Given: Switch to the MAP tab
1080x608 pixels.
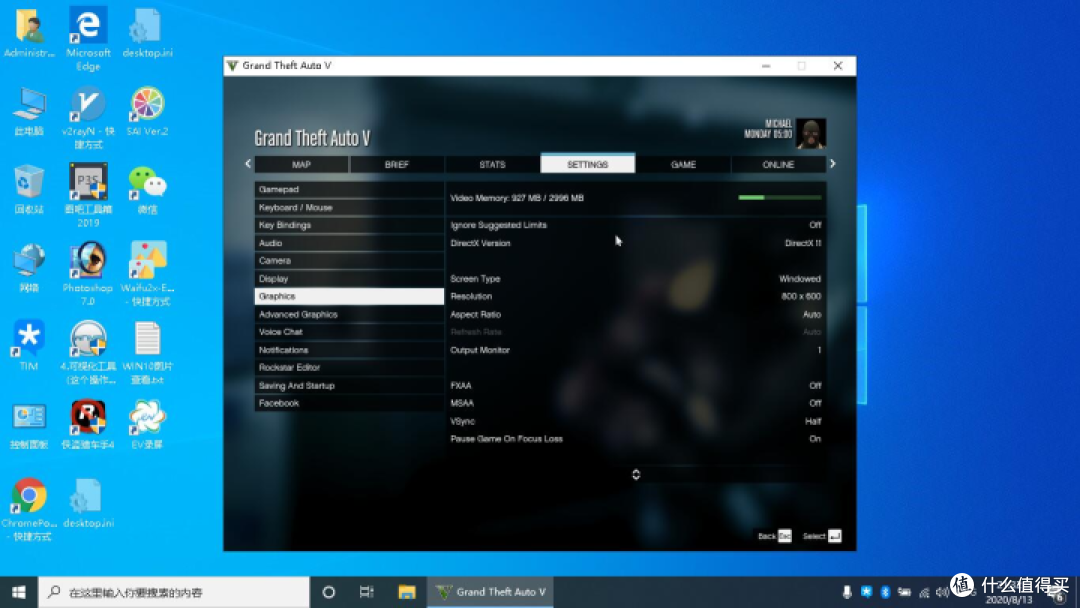Looking at the screenshot, I should click(301, 165).
